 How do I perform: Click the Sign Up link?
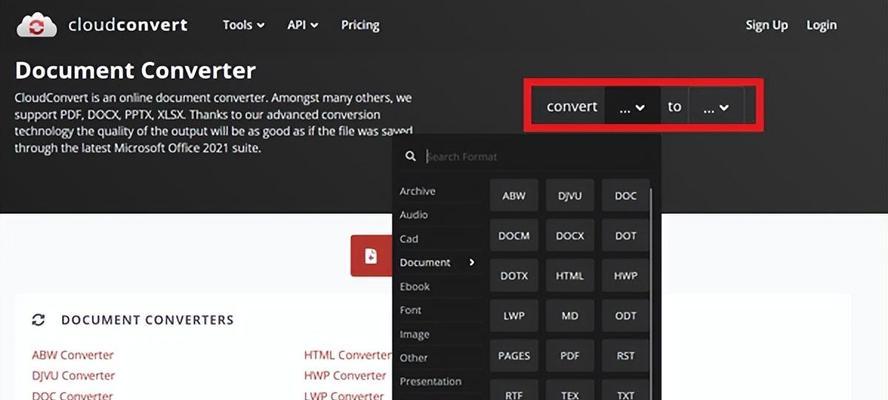pyautogui.click(x=766, y=25)
